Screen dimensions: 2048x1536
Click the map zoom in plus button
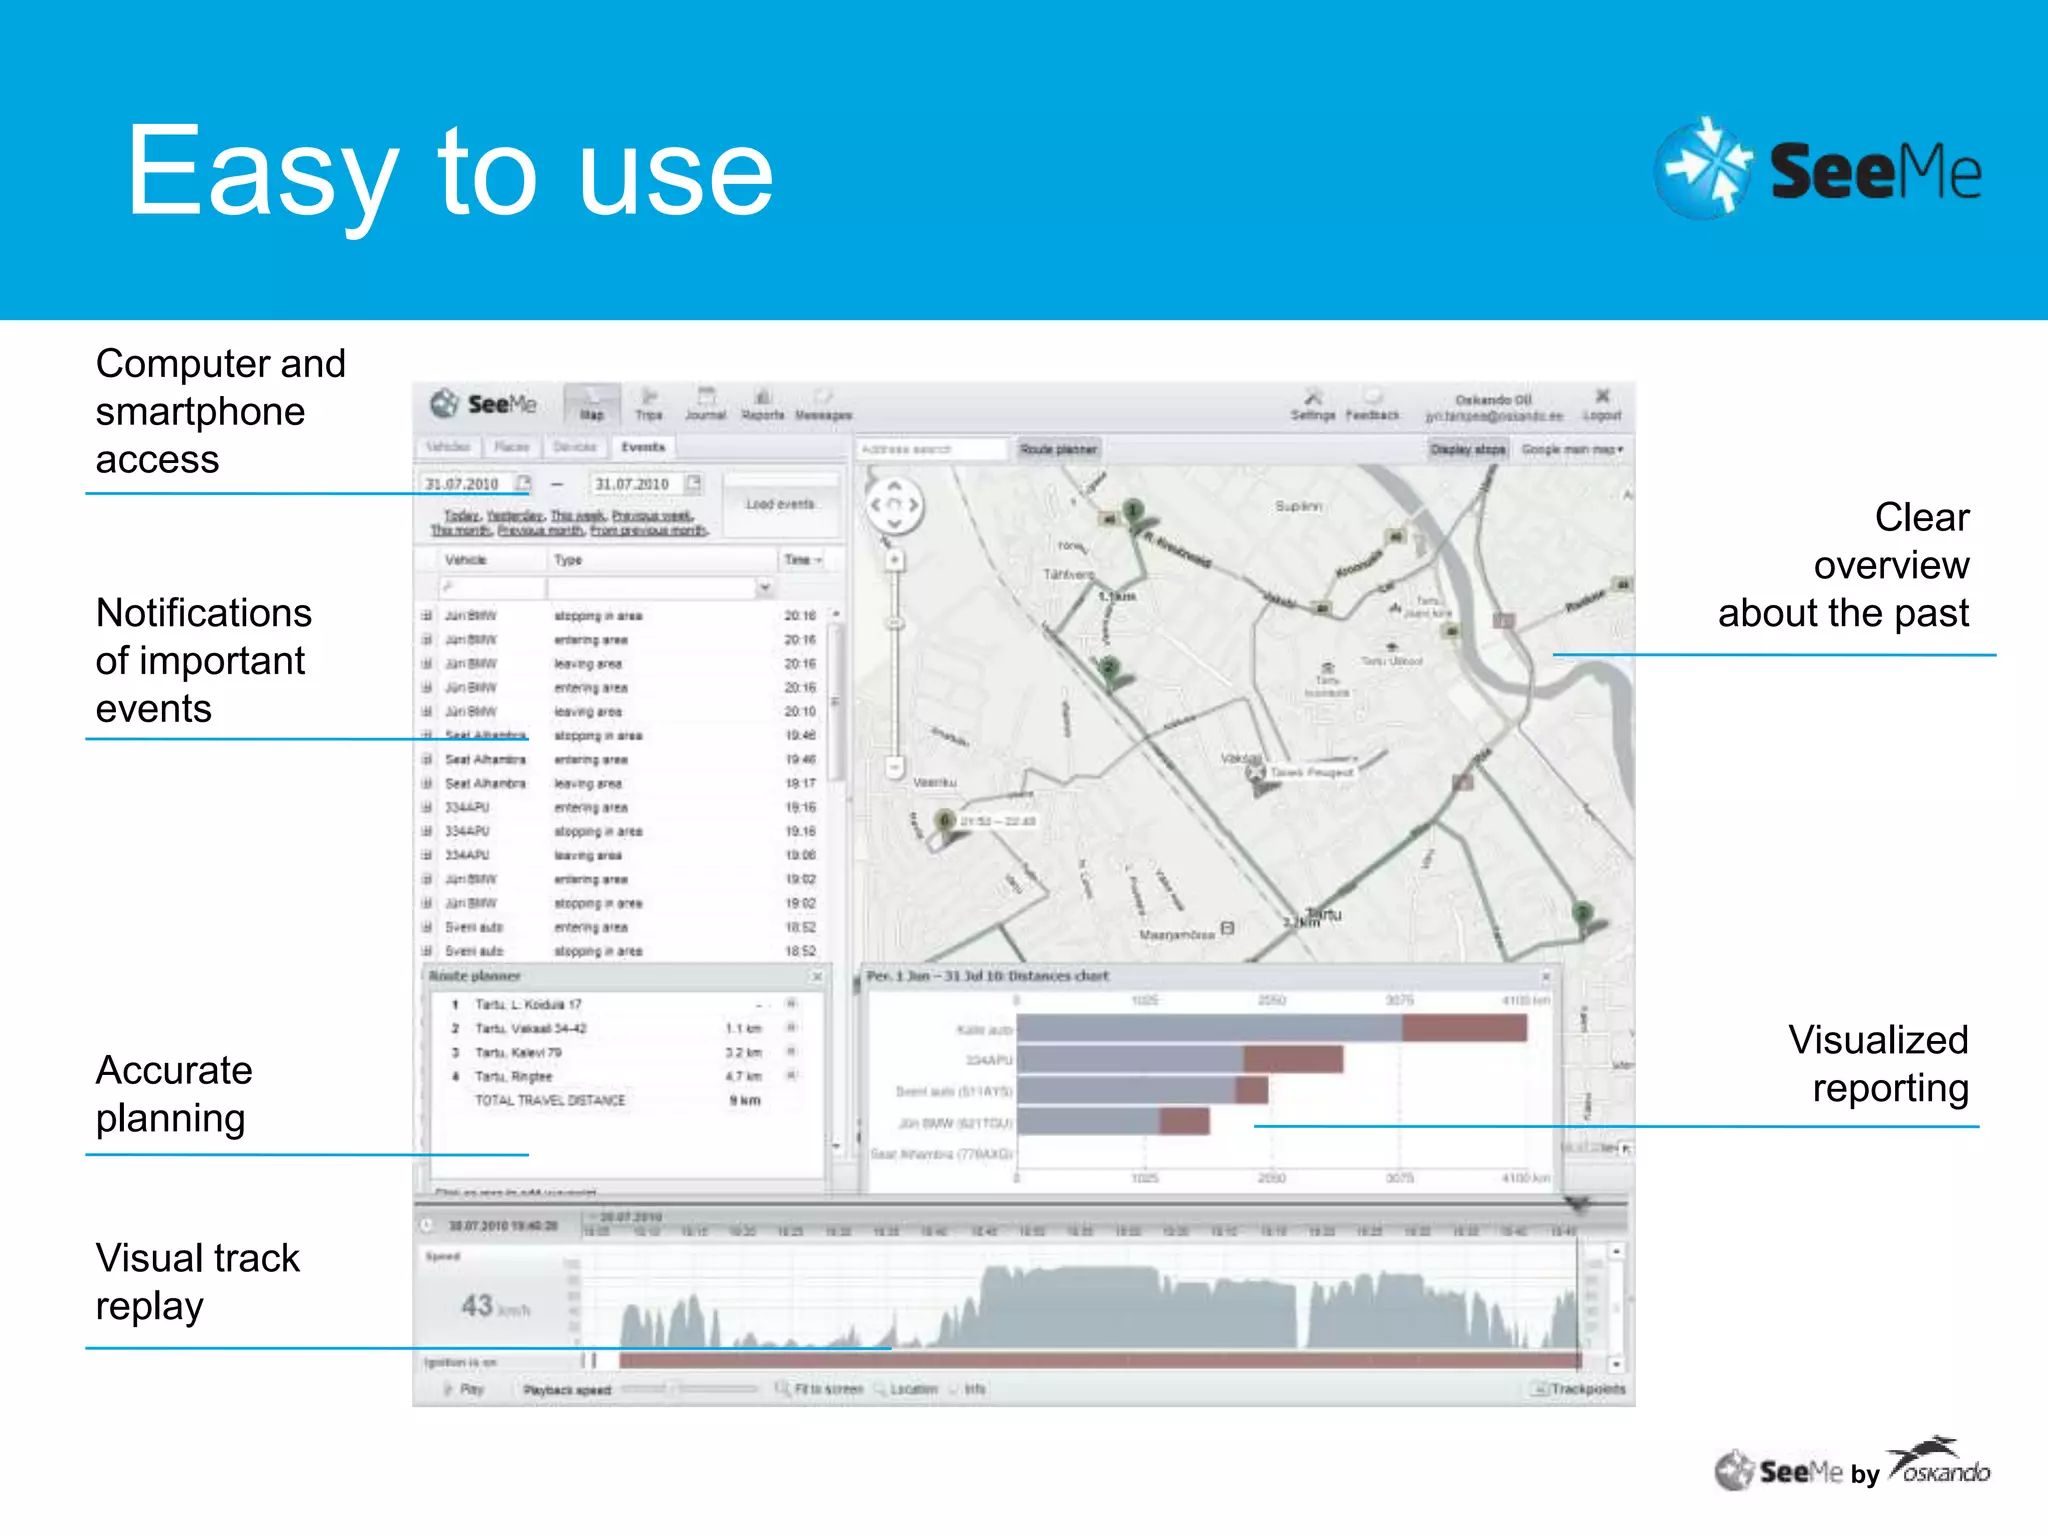tap(895, 560)
